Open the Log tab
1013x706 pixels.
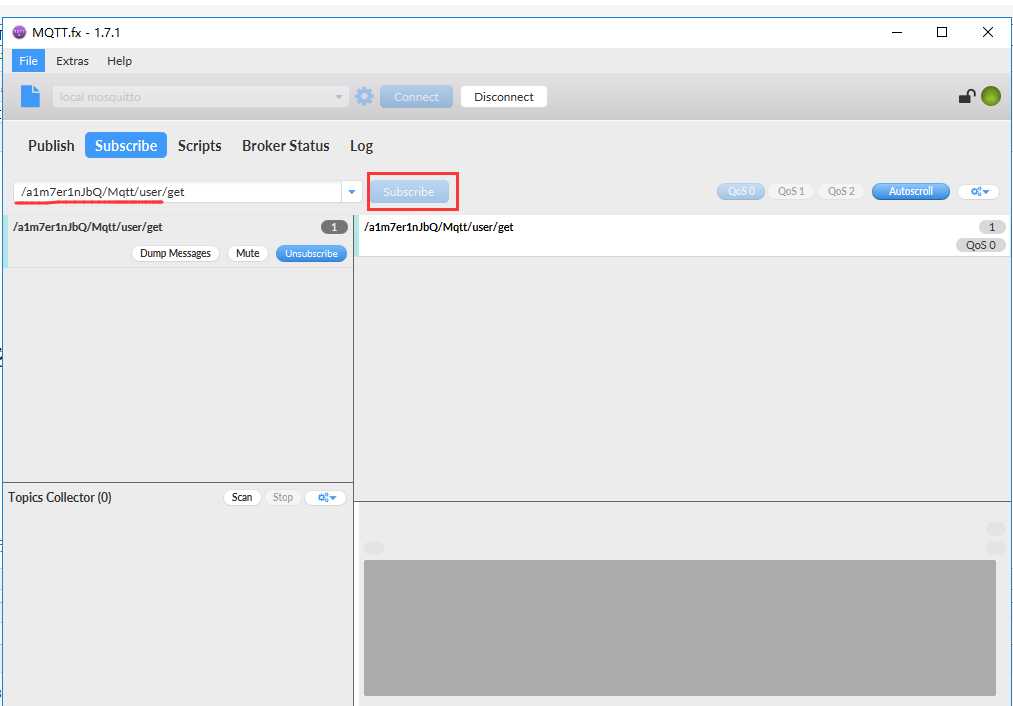tap(361, 145)
